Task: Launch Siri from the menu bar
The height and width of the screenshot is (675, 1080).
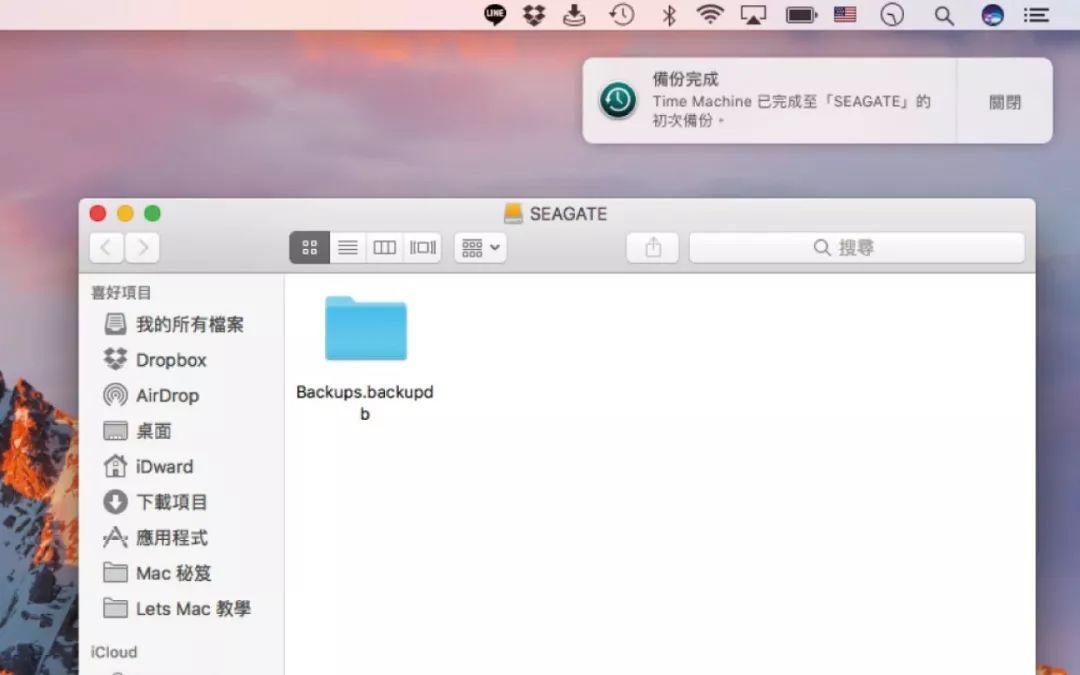Action: click(x=993, y=14)
